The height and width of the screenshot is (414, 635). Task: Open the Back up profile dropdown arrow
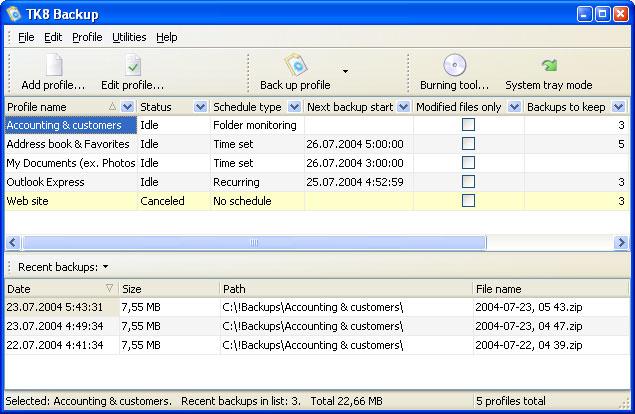point(345,71)
